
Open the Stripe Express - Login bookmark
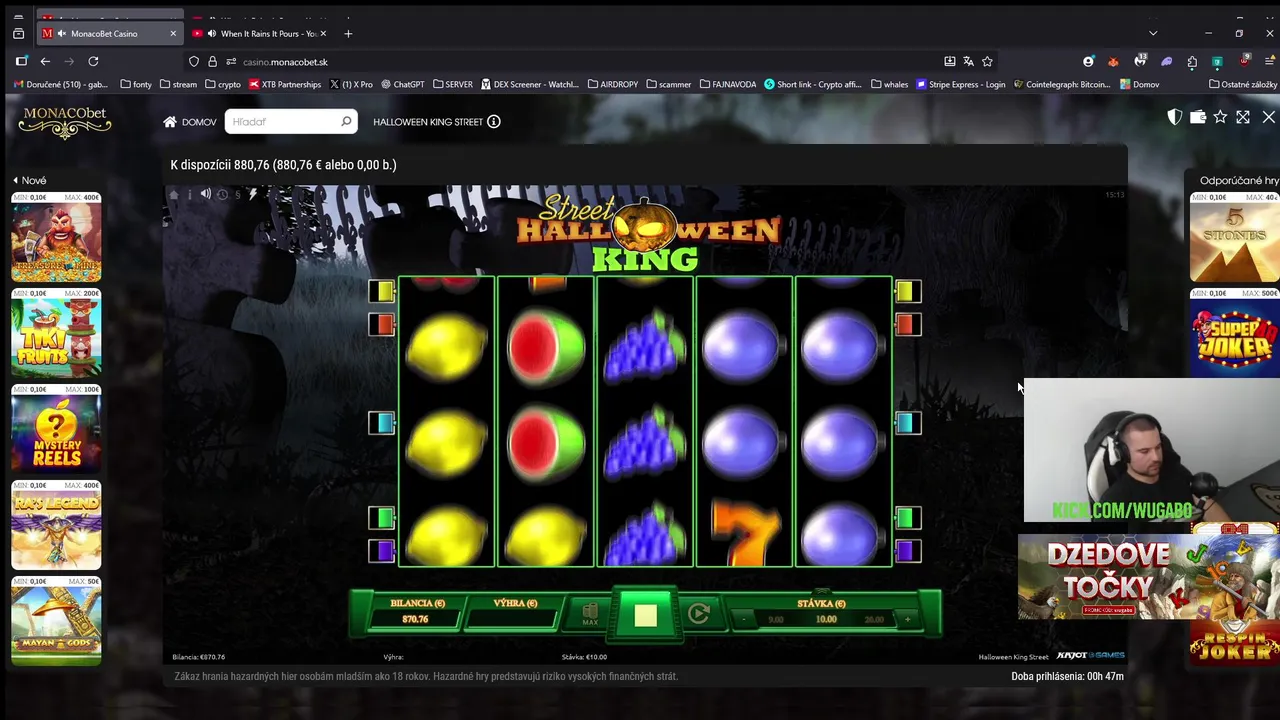point(960,84)
